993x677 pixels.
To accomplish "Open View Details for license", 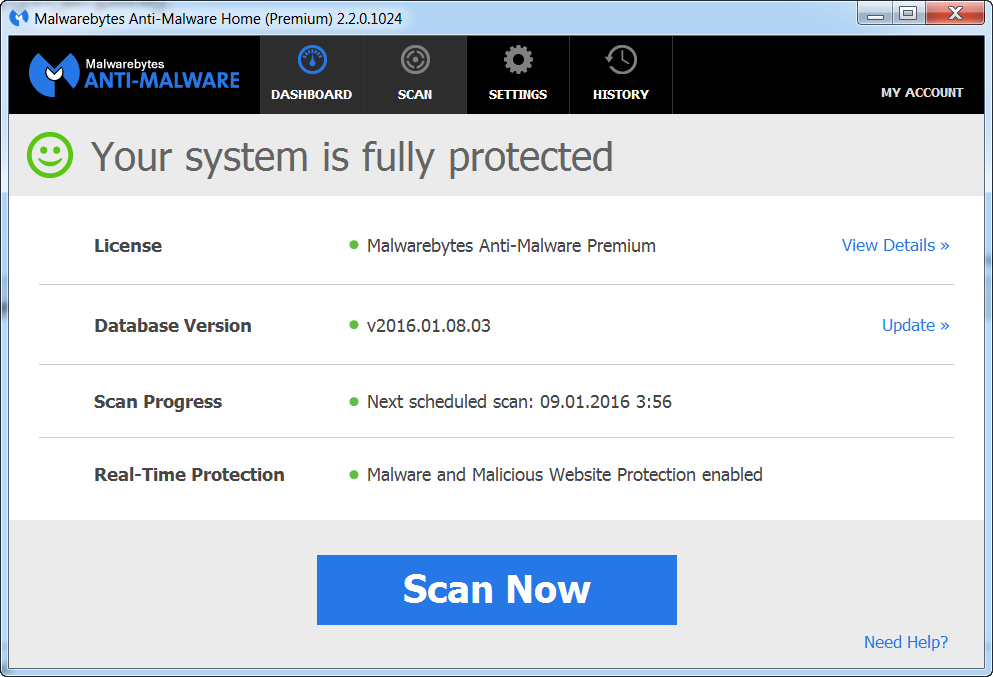I will point(895,245).
